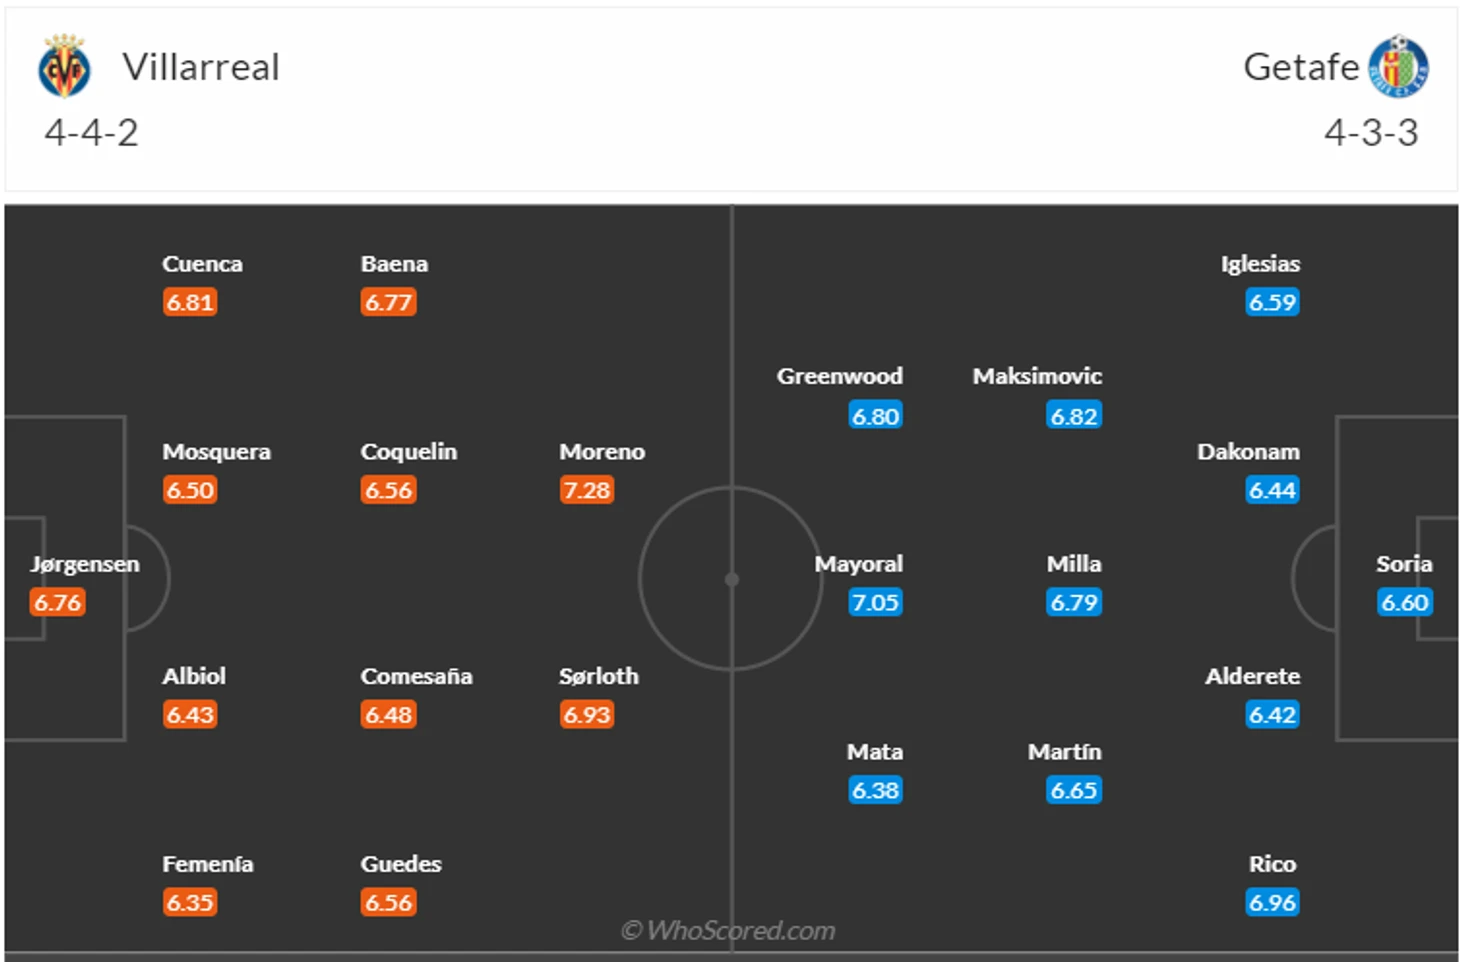
Task: Select Femenía's 6.35 rating badge
Action: click(190, 902)
